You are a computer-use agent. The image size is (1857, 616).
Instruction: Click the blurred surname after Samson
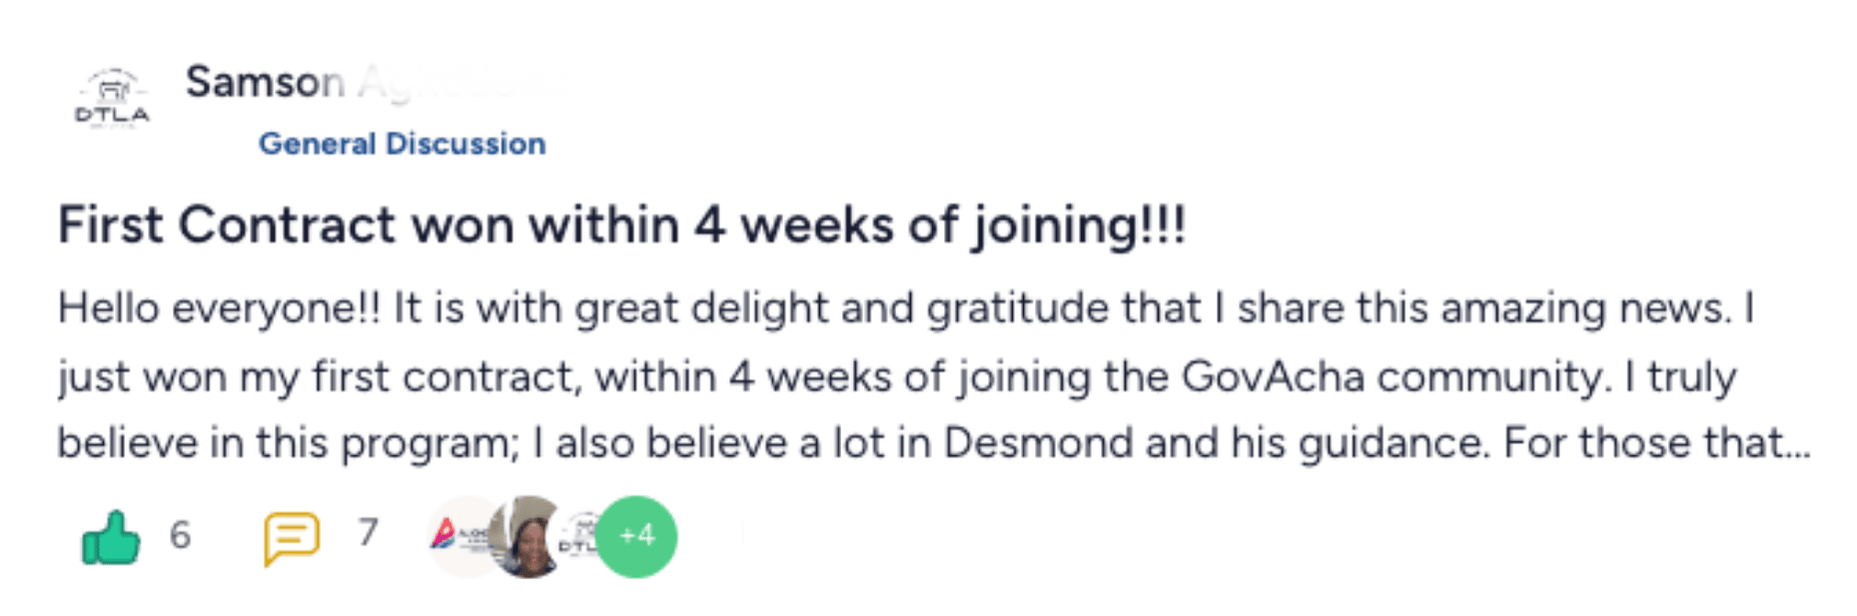tap(460, 82)
